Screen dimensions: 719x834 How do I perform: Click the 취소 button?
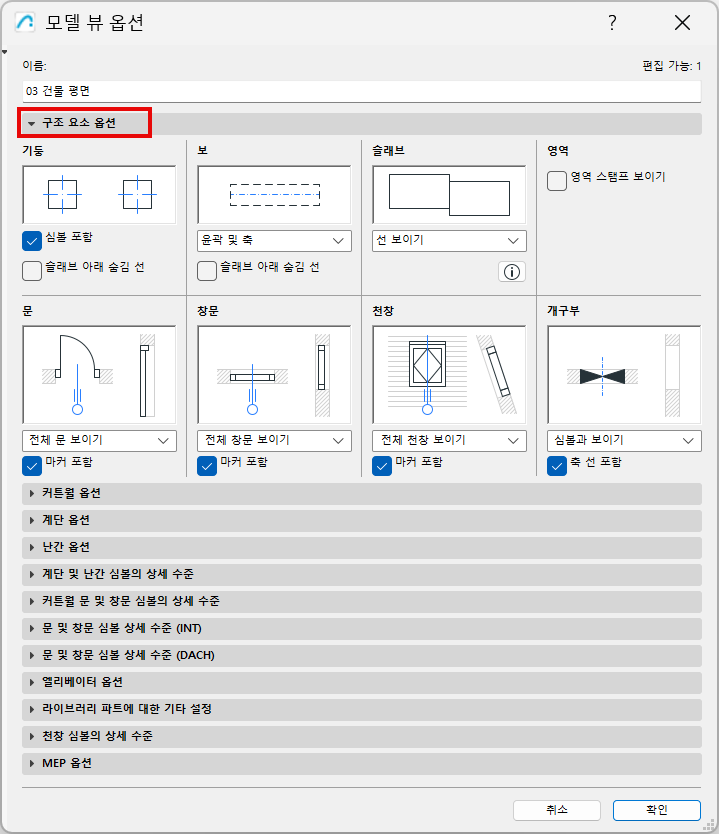(557, 810)
